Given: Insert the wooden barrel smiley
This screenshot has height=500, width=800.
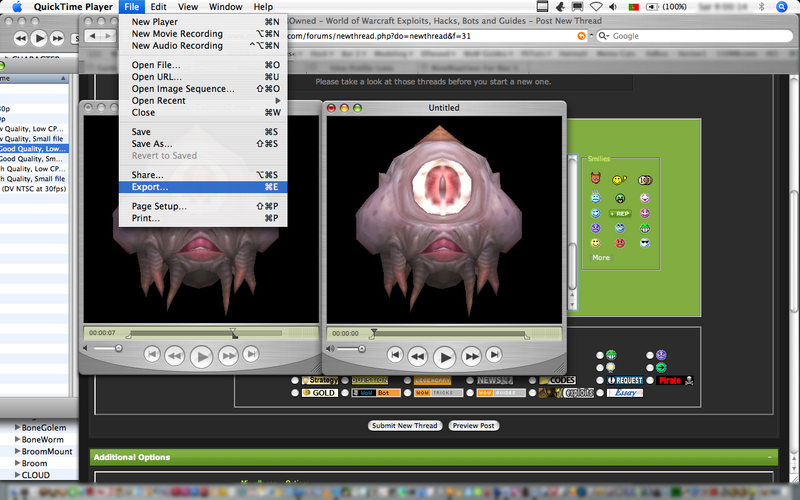Looking at the screenshot, I should click(x=645, y=180).
